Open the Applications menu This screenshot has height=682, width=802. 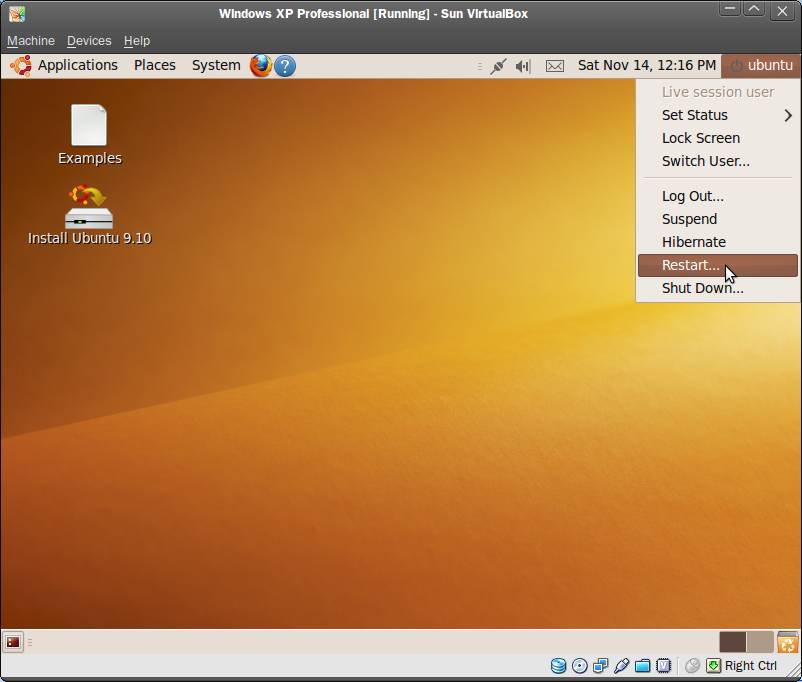click(x=78, y=65)
